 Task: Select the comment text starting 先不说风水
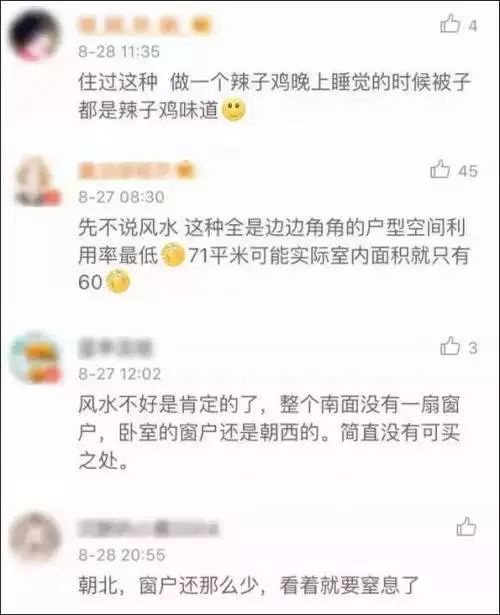(273, 255)
